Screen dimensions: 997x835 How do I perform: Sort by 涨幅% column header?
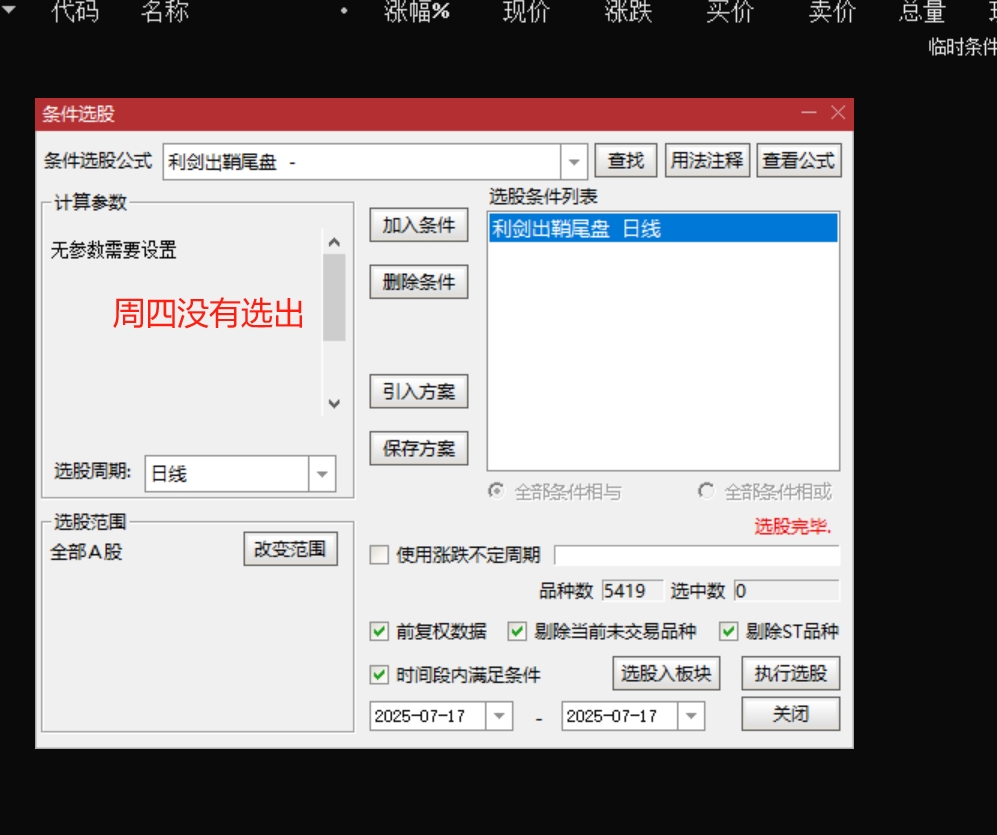pos(417,11)
